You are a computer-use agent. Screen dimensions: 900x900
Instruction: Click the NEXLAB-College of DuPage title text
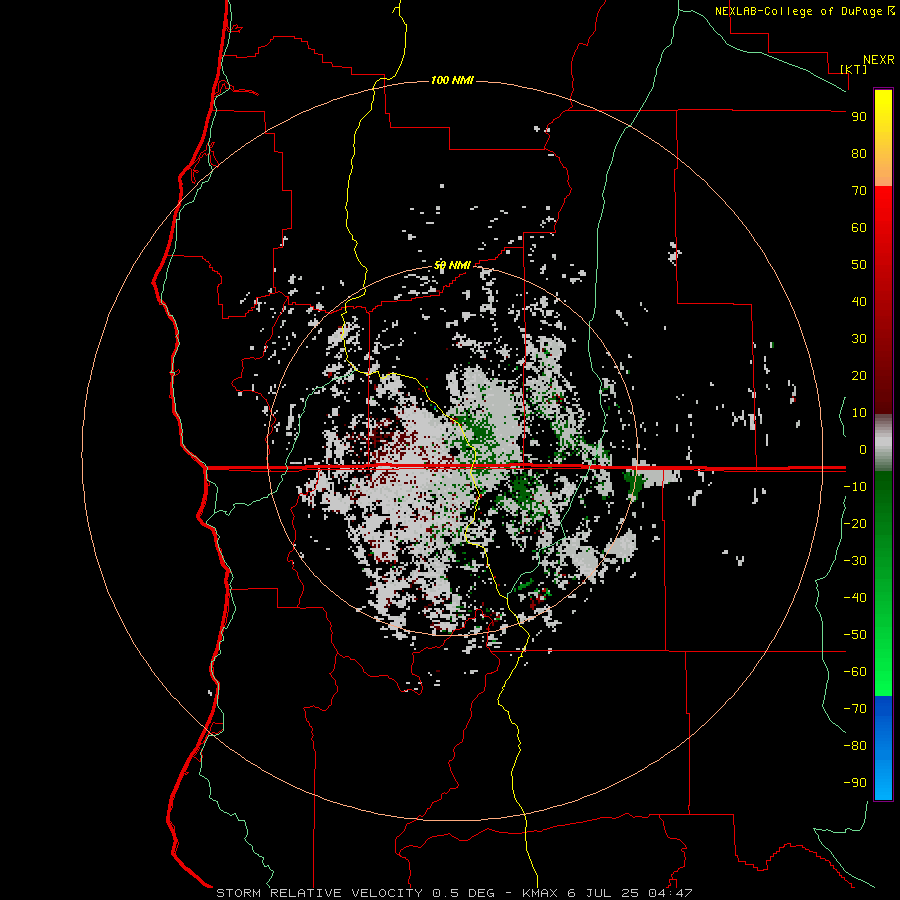coord(798,11)
